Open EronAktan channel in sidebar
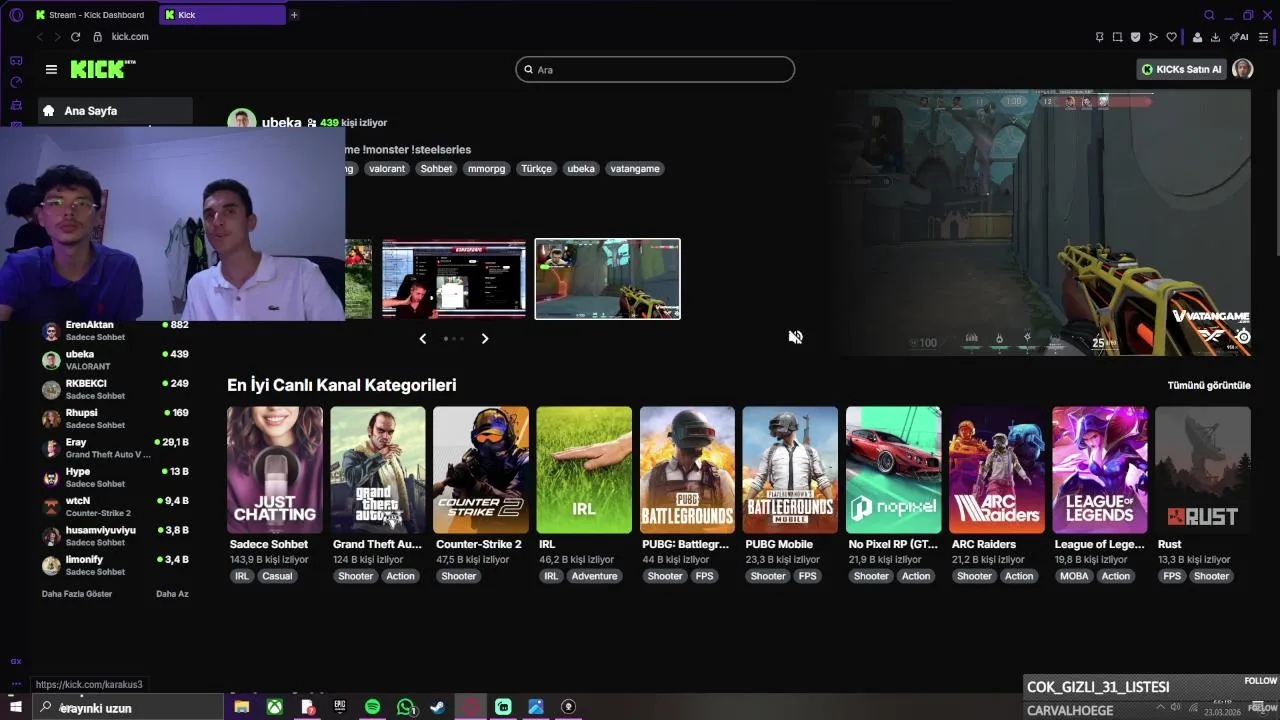 115,331
